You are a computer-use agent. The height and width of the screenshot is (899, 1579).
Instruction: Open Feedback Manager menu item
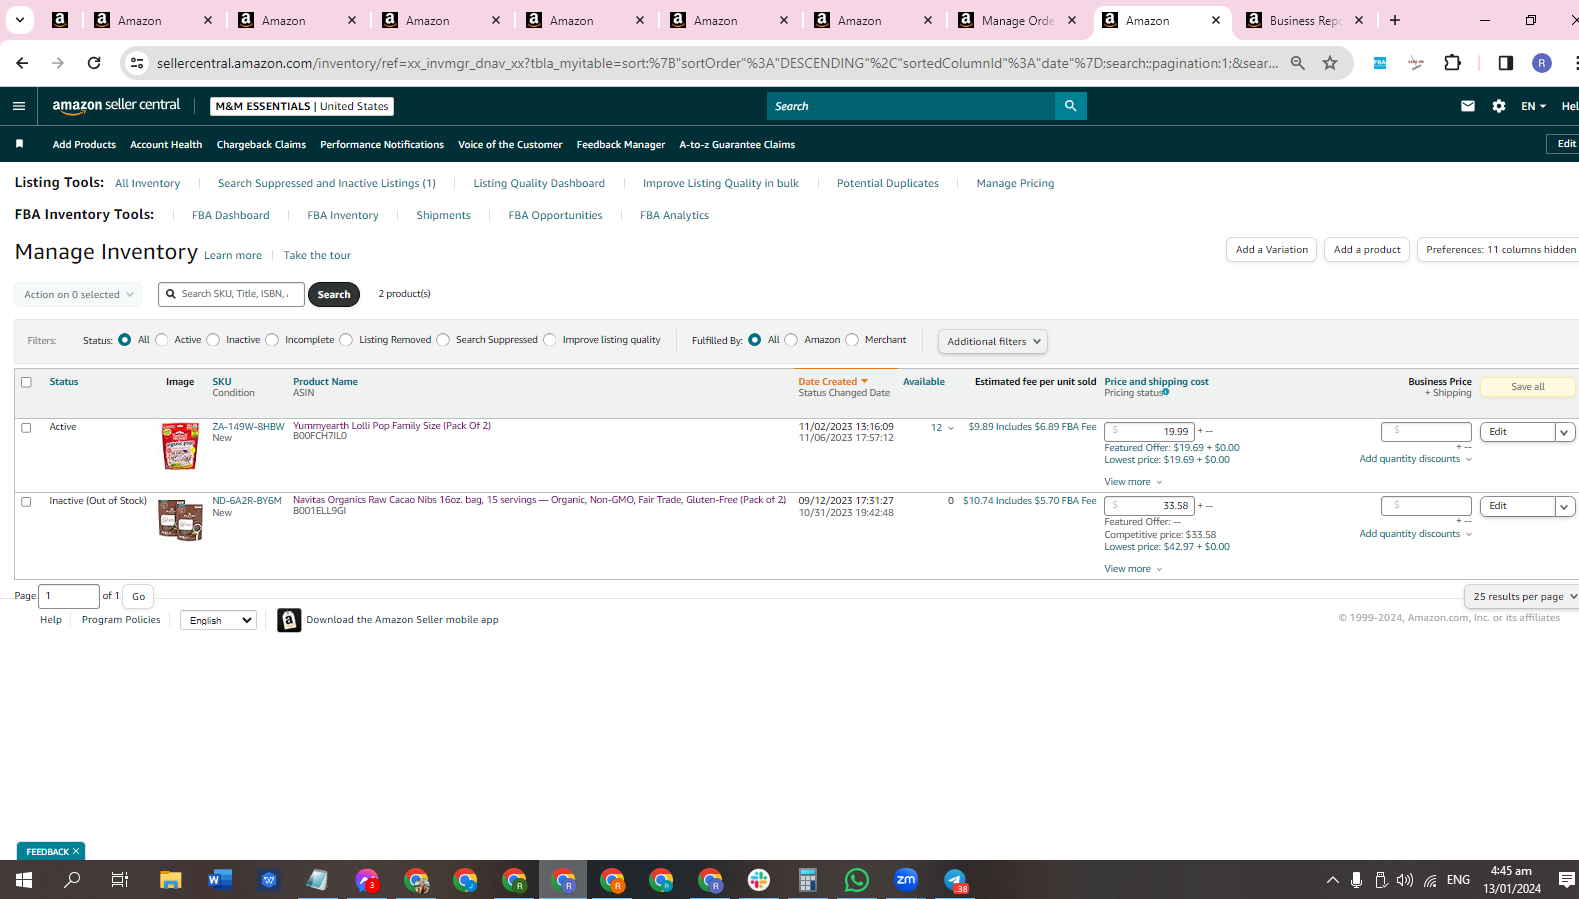(621, 144)
